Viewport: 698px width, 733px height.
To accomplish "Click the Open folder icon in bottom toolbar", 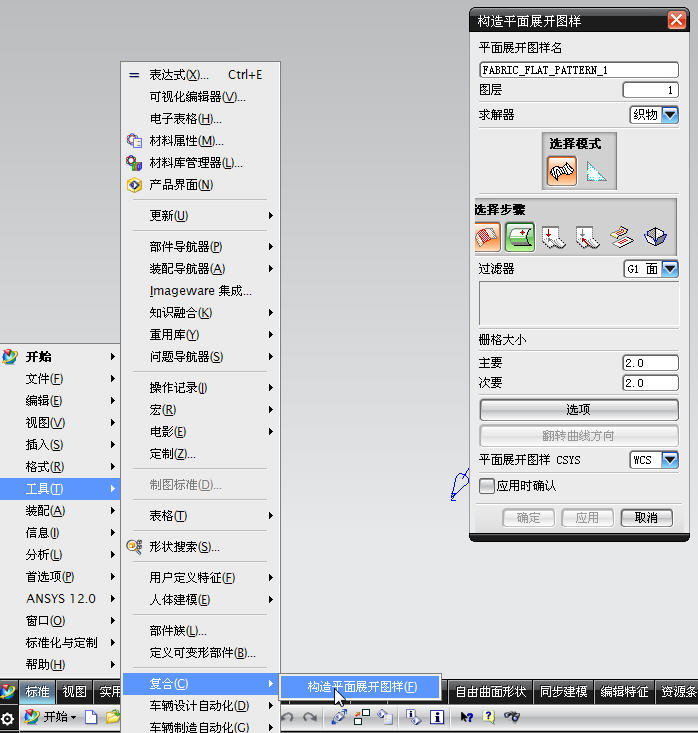I will point(113,717).
